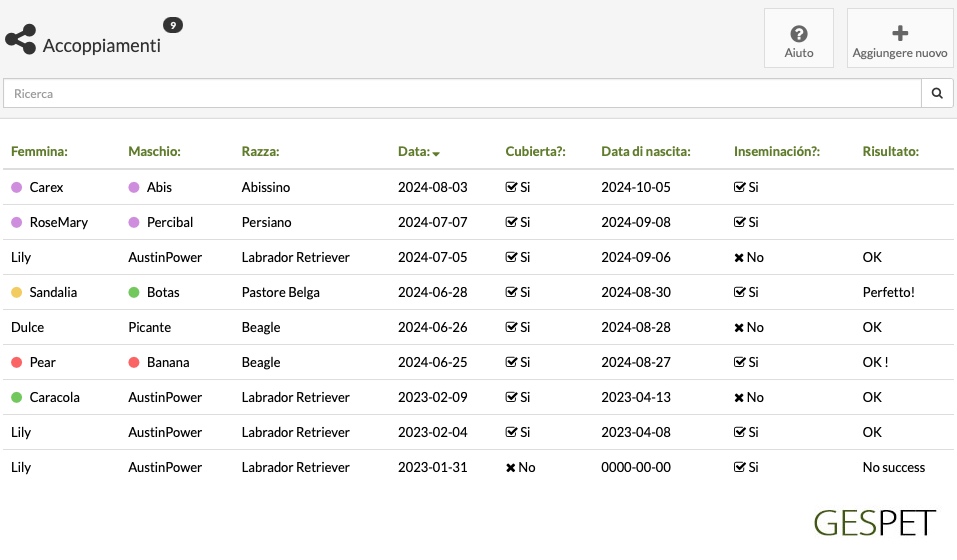Click green dot beside Caracola
Viewport: 957px width, 560px height.
[x=16, y=397]
